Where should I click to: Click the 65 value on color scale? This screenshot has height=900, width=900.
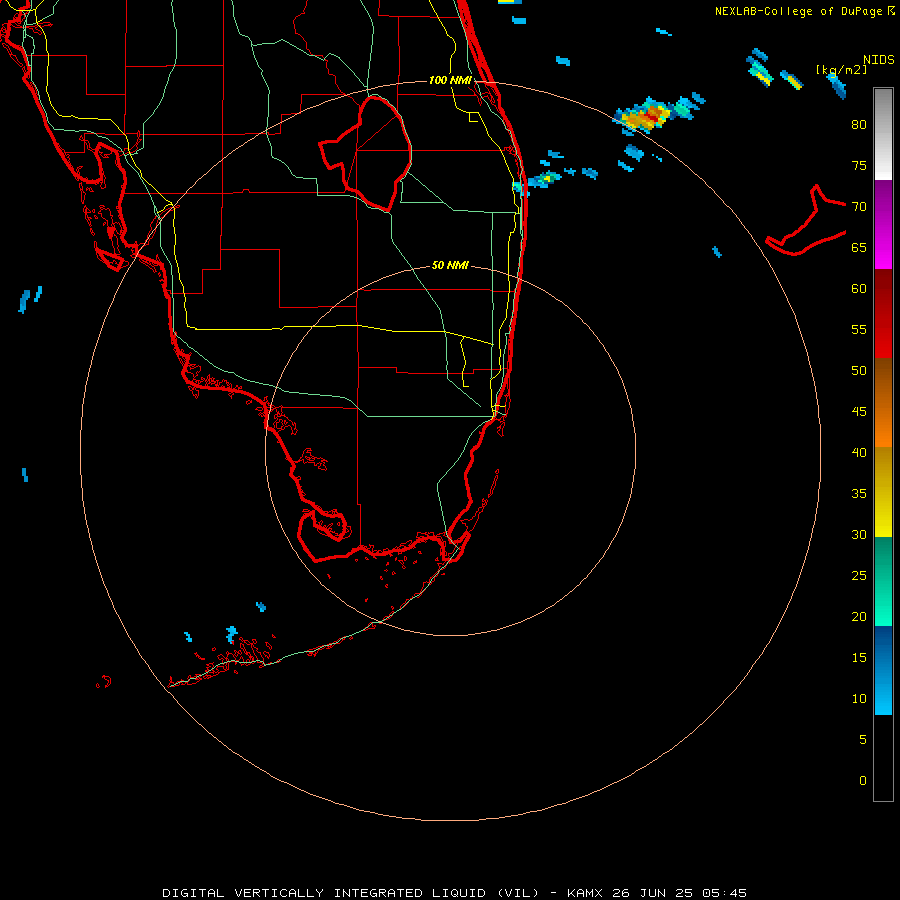[859, 247]
